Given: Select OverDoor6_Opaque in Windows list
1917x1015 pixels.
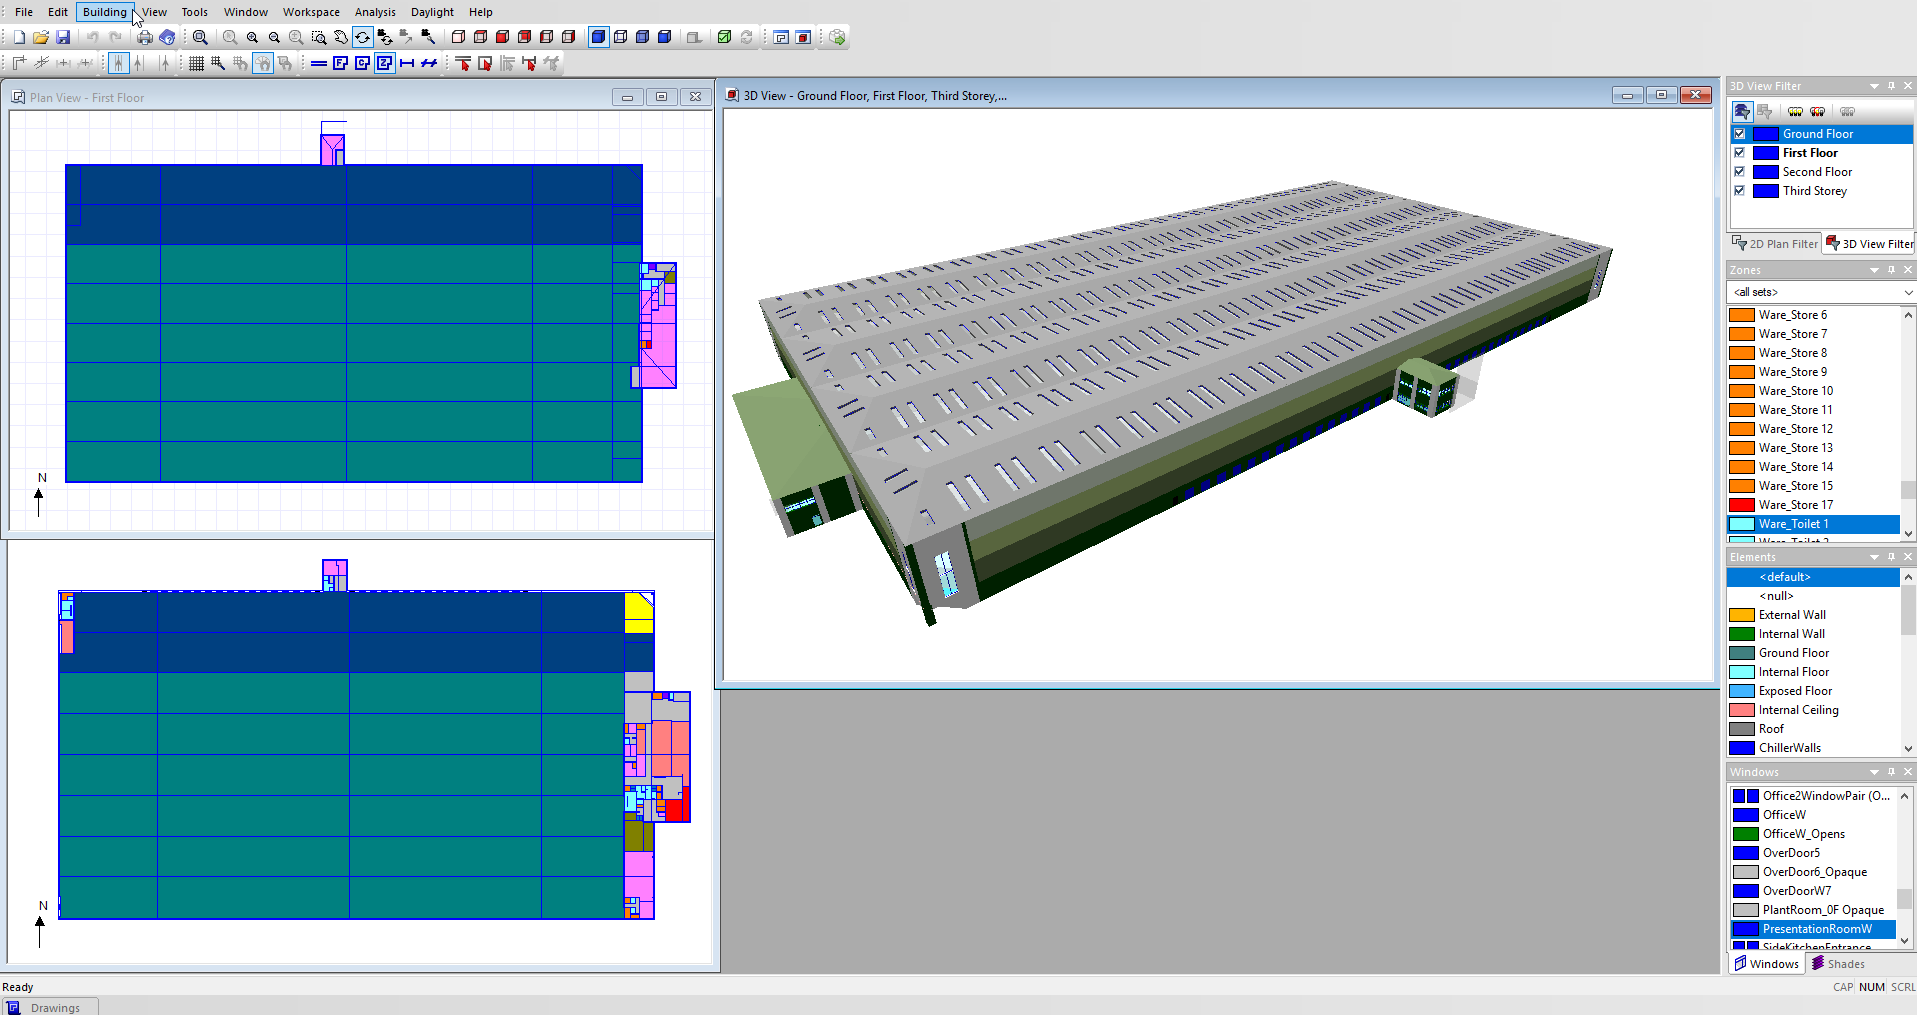Looking at the screenshot, I should coord(1813,872).
